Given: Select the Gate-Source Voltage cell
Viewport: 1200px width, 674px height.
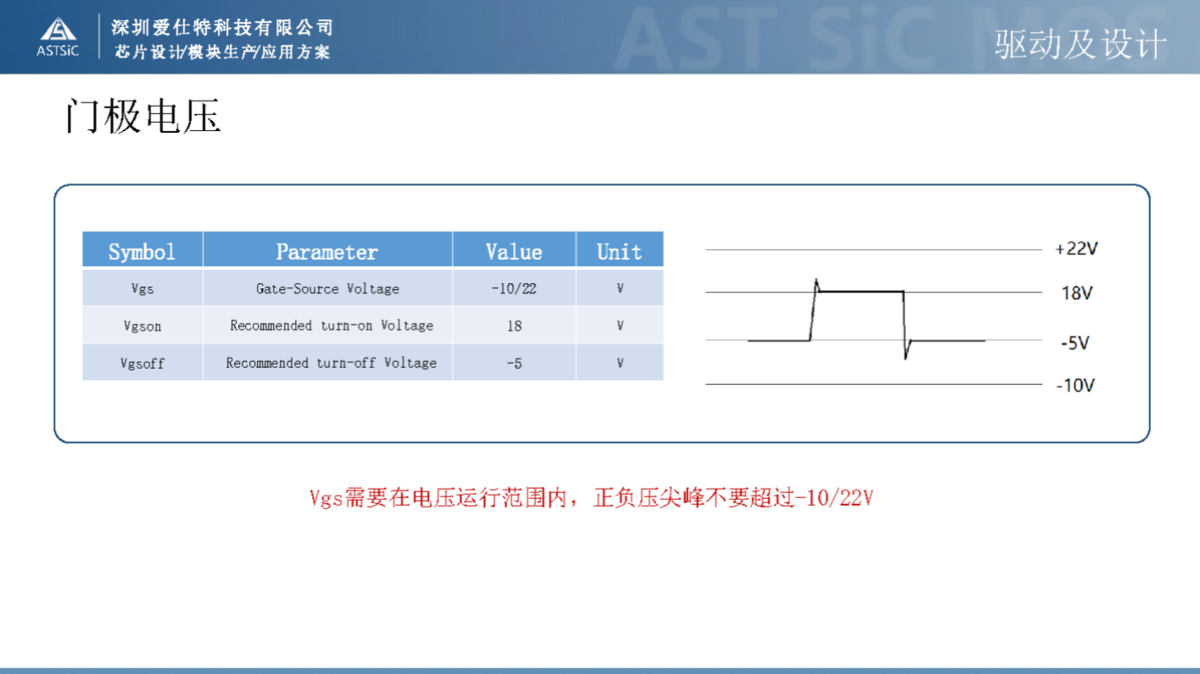Looking at the screenshot, I should [327, 289].
